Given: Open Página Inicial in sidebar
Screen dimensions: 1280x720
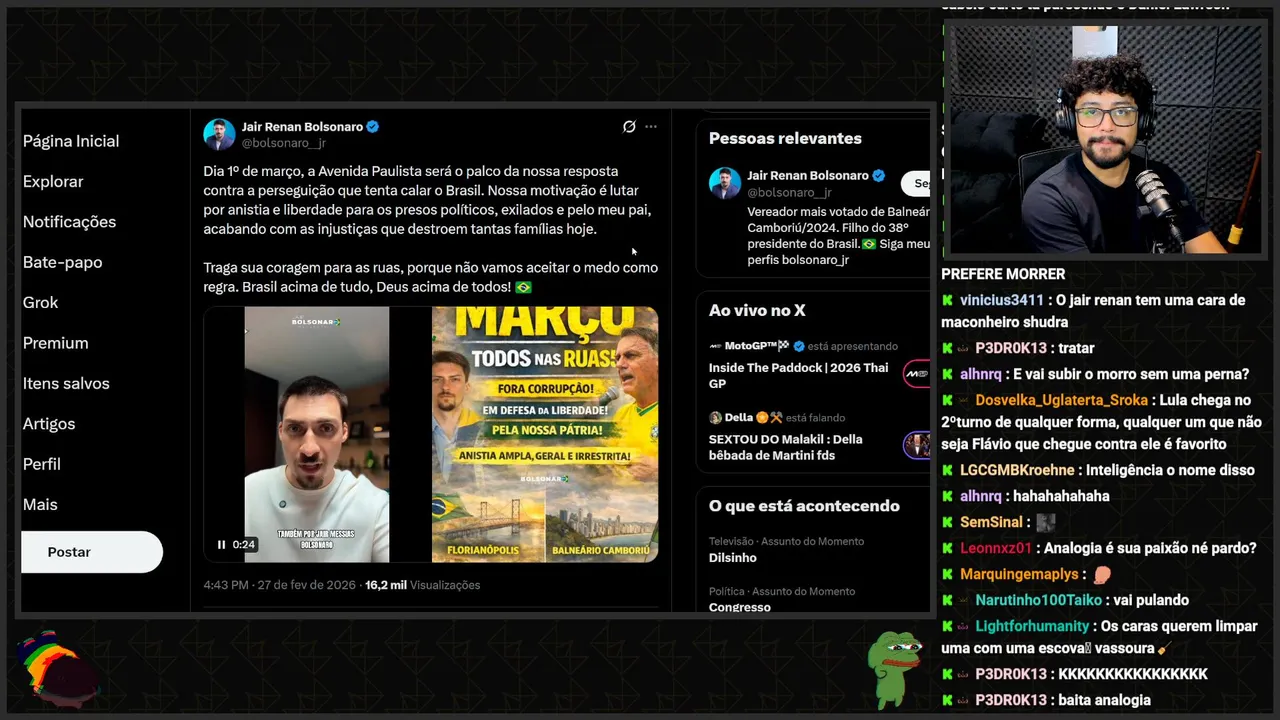Looking at the screenshot, I should tap(71, 141).
